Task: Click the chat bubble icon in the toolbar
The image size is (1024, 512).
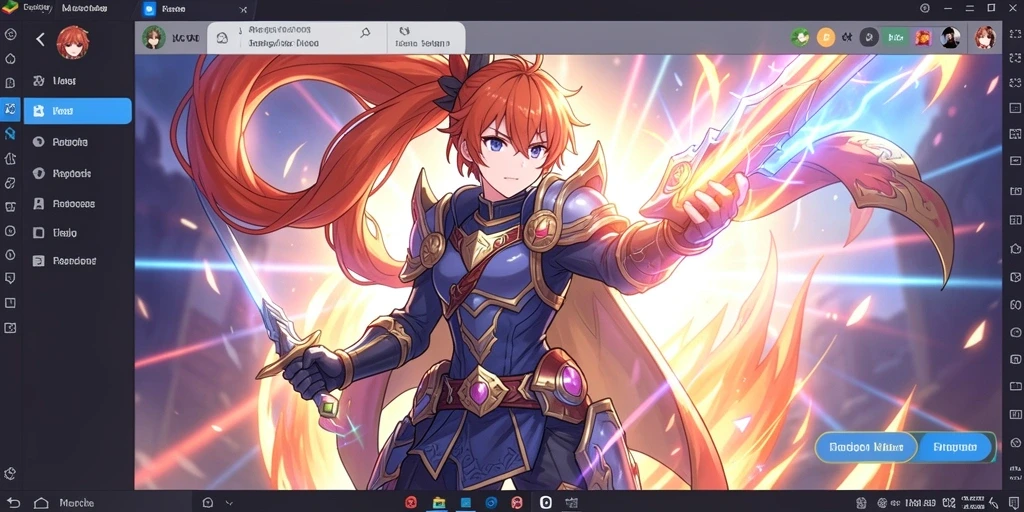Action: [x=222, y=39]
